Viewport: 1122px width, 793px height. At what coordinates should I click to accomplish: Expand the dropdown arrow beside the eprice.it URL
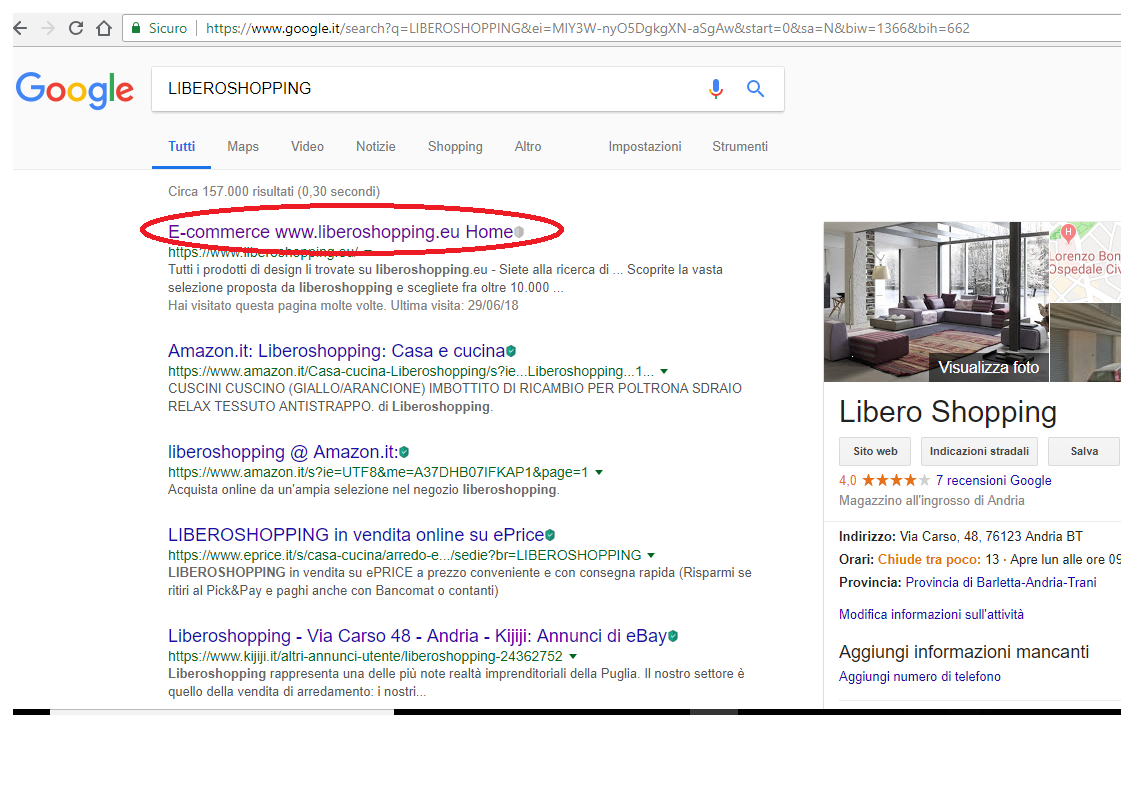pos(651,555)
